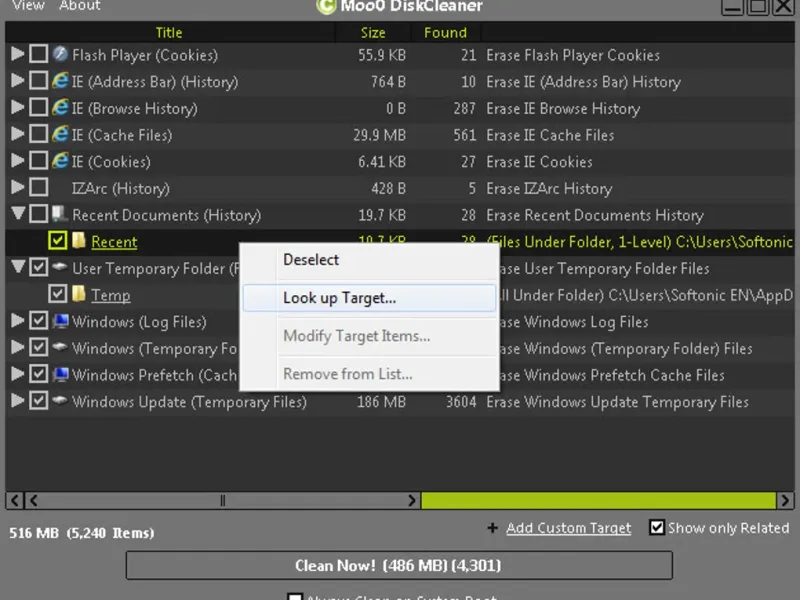Collapse the User Temporary Folder row
The height and width of the screenshot is (600, 800).
[18, 266]
